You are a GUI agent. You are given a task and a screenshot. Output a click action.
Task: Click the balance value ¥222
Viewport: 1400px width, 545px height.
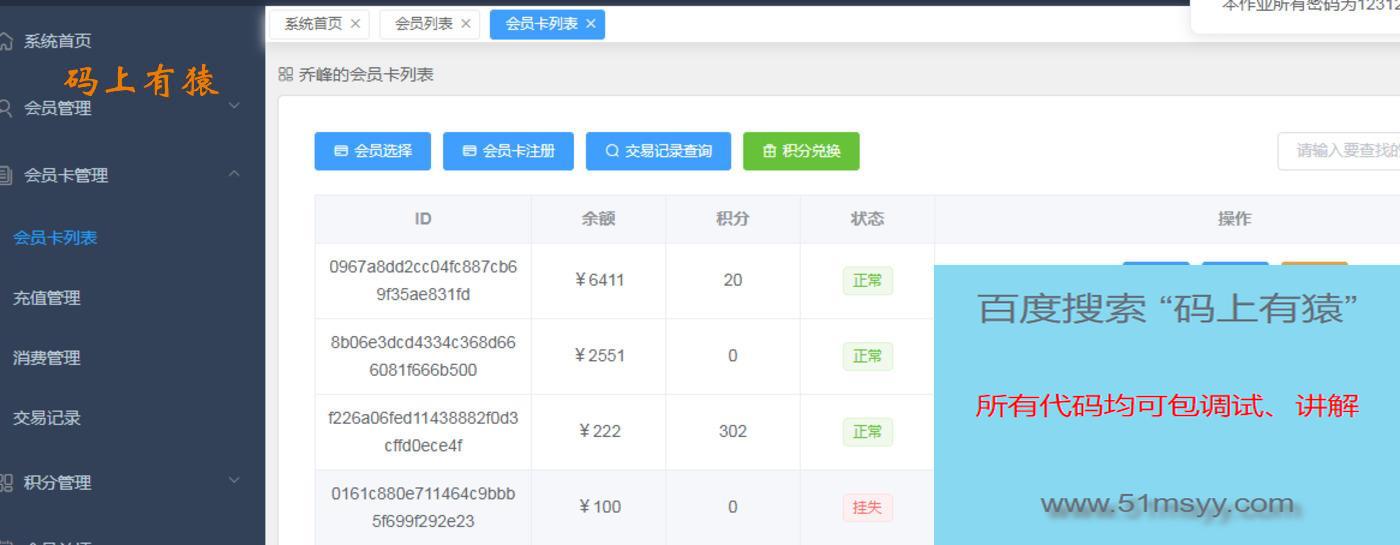click(599, 432)
